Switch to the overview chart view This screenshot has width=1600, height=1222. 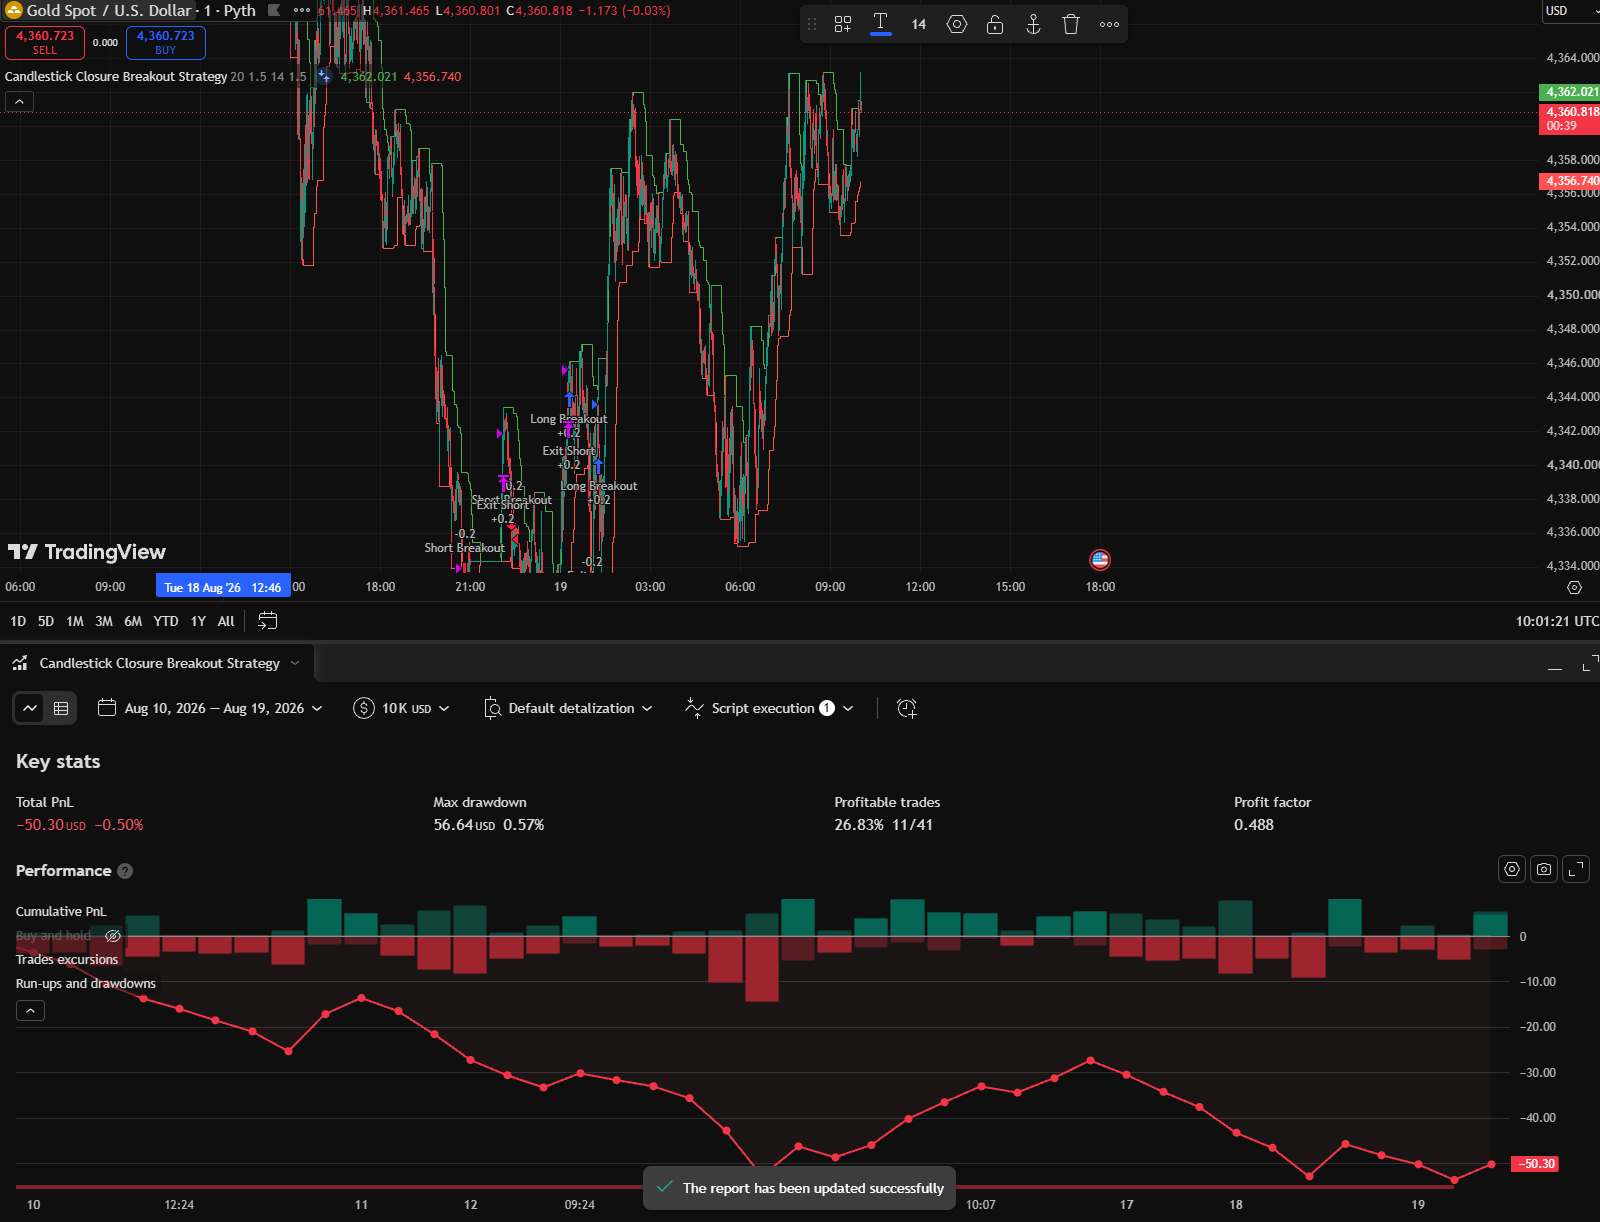(30, 708)
